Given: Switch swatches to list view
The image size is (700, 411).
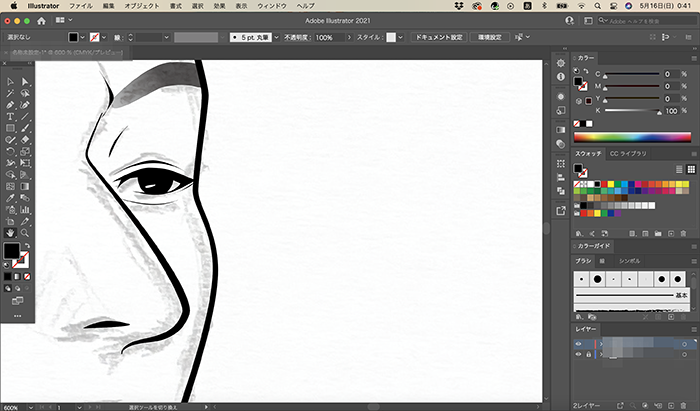Looking at the screenshot, I should (679, 169).
